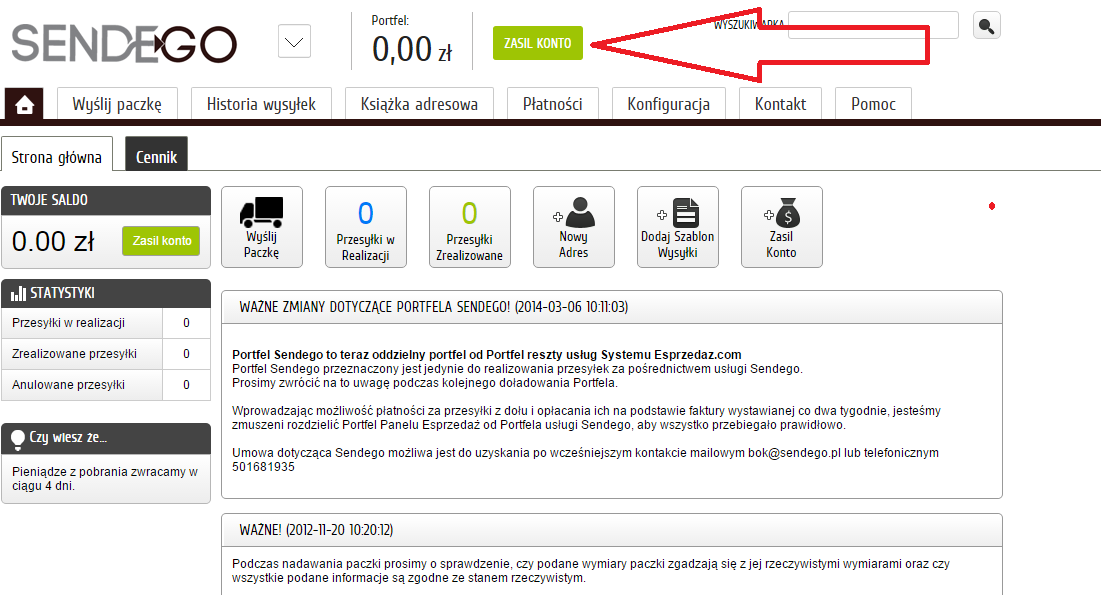1101x595 pixels.
Task: Click the phone number 501681935
Action: (x=263, y=467)
